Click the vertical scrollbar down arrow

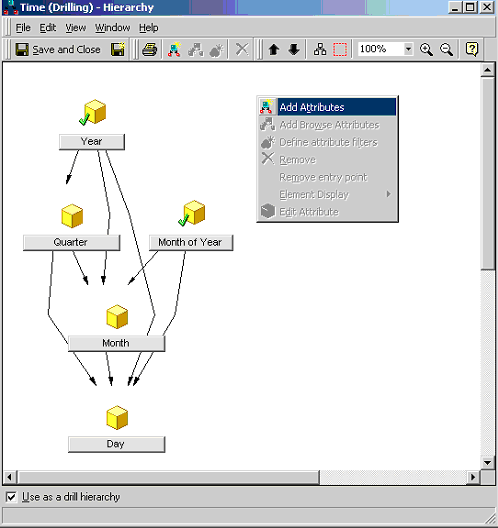click(487, 462)
